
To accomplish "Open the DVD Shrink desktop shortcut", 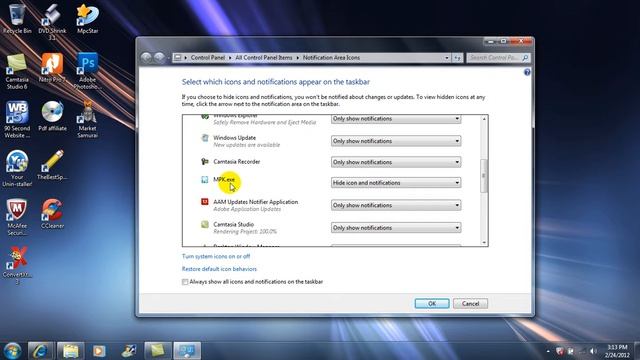I will click(52, 22).
